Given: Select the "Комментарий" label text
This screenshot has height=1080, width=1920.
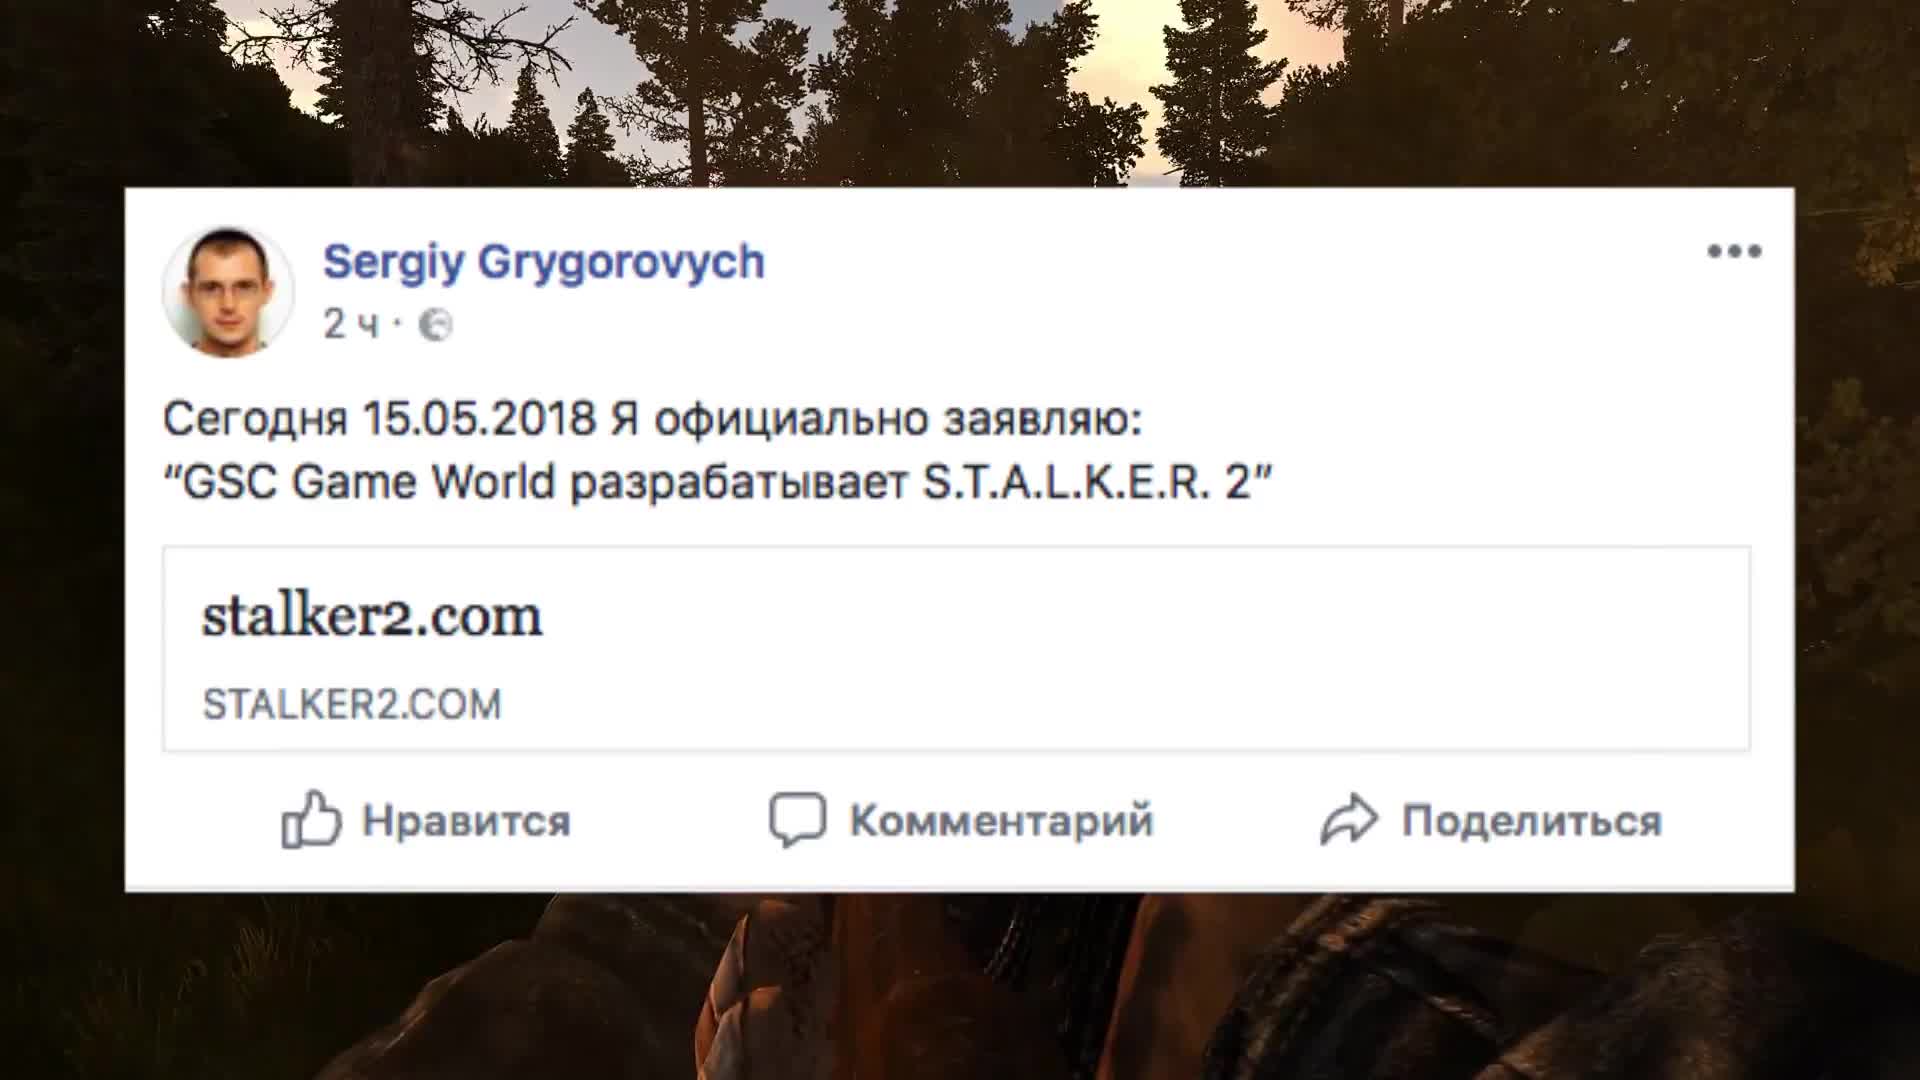Looking at the screenshot, I should [x=1002, y=821].
